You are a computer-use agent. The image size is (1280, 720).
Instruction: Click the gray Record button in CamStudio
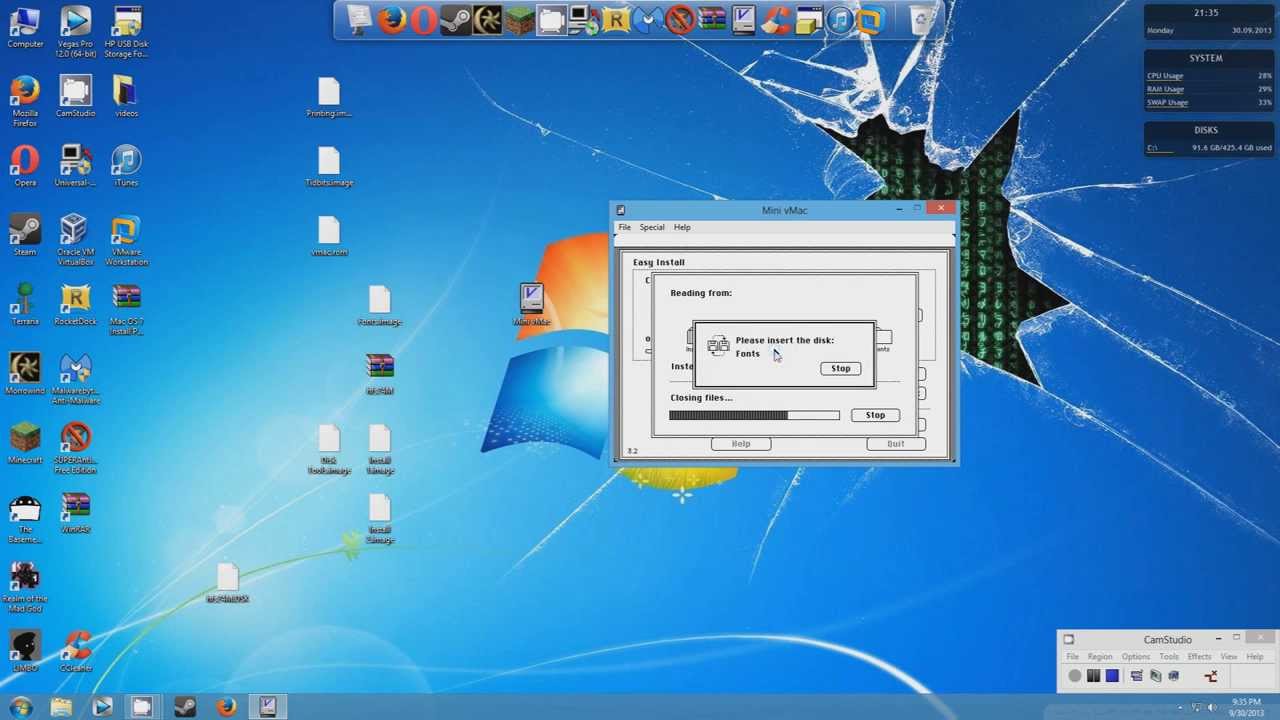[x=1075, y=676]
